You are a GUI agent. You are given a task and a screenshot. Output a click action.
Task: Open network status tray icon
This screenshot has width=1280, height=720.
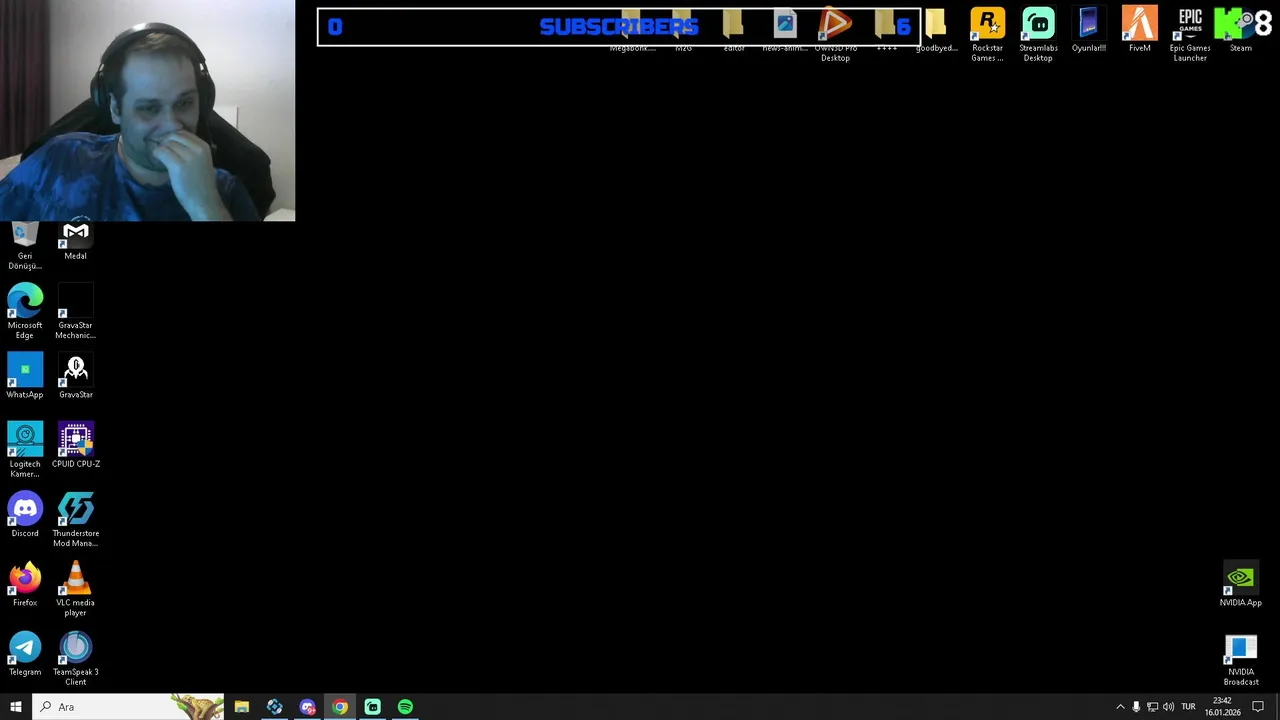tap(1152, 707)
